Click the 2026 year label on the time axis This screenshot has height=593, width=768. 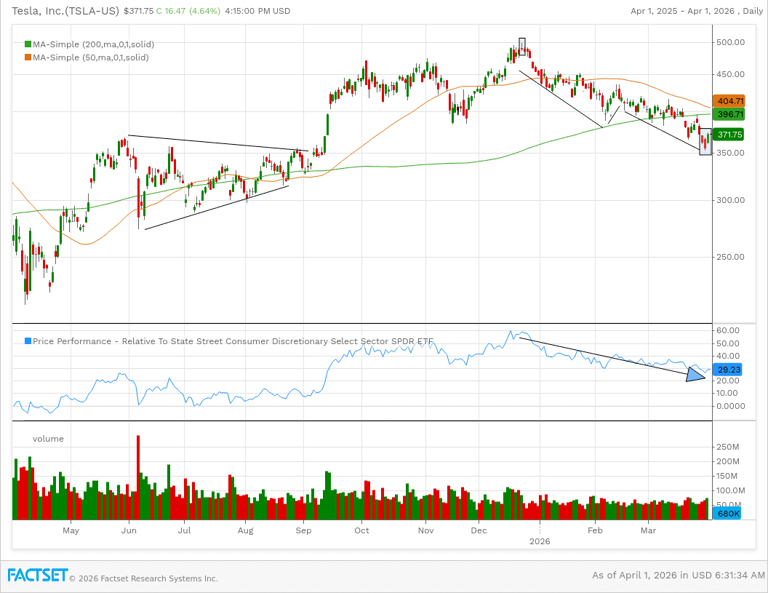pyautogui.click(x=540, y=541)
